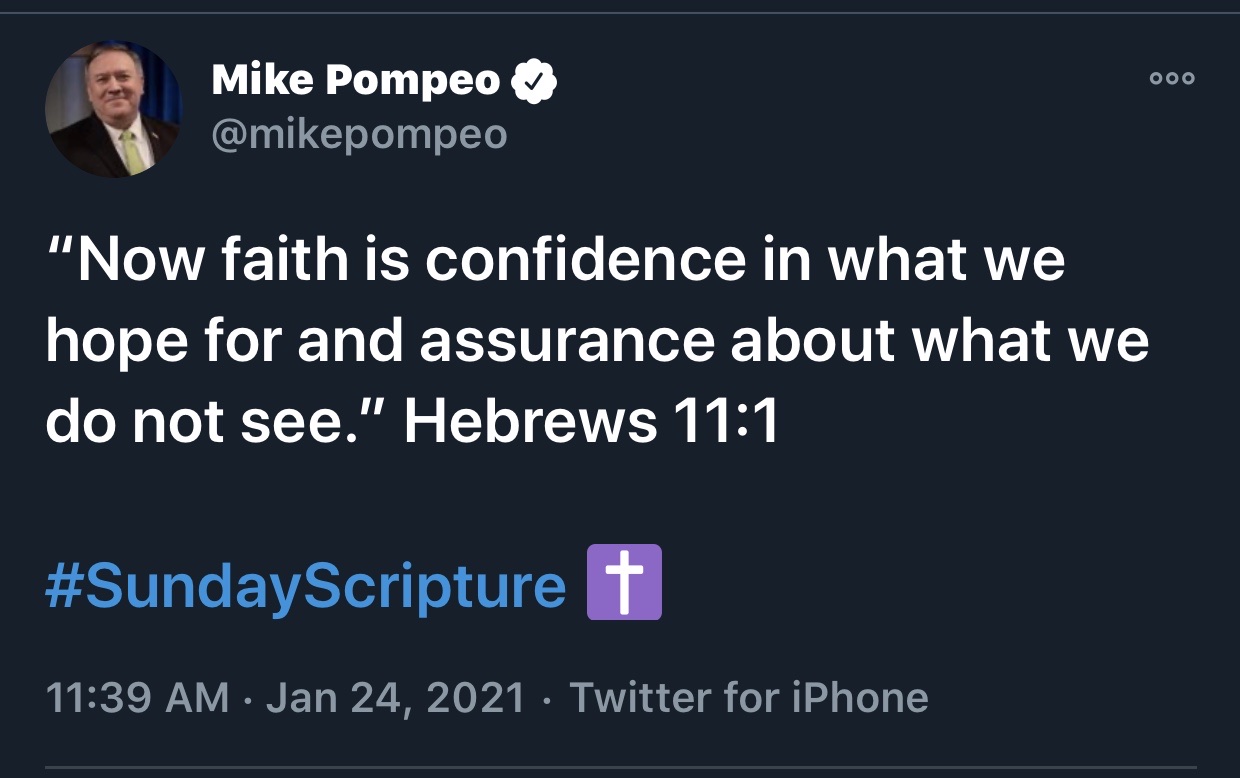Viewport: 1240px width, 778px height.
Task: Click the word "faith" in the tweet
Action: (x=283, y=260)
